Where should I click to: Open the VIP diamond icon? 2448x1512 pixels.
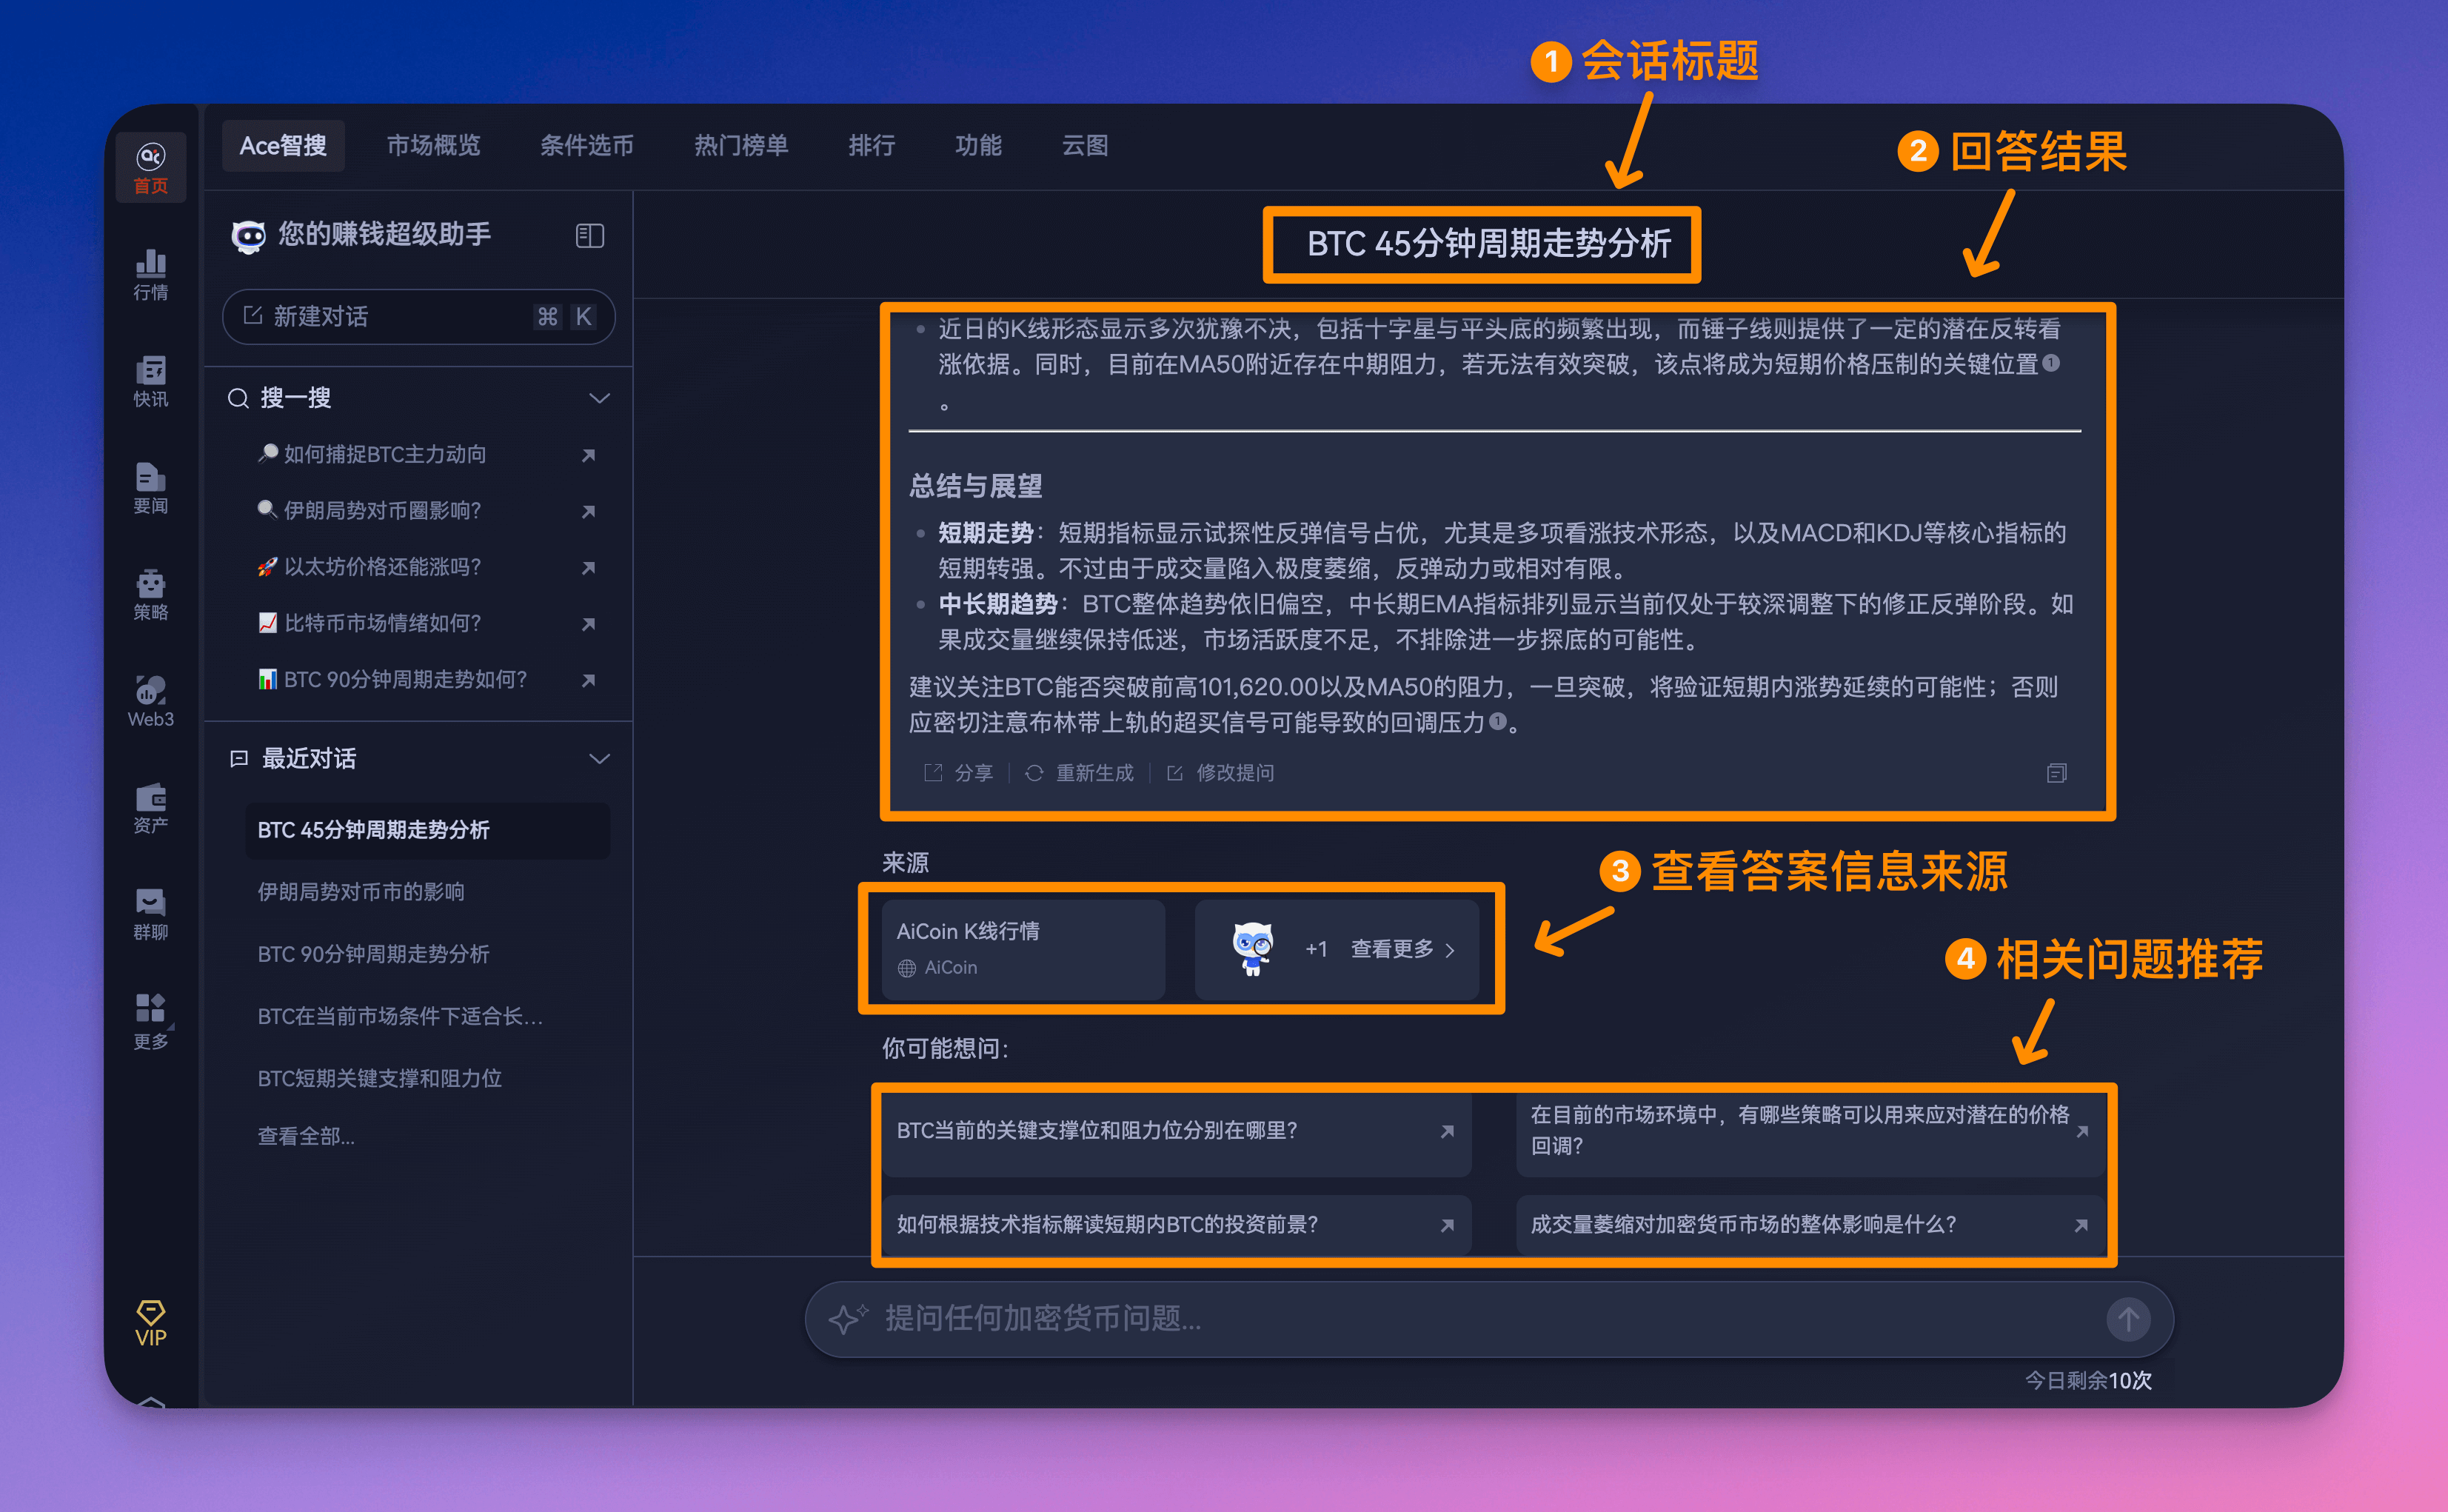point(150,1323)
